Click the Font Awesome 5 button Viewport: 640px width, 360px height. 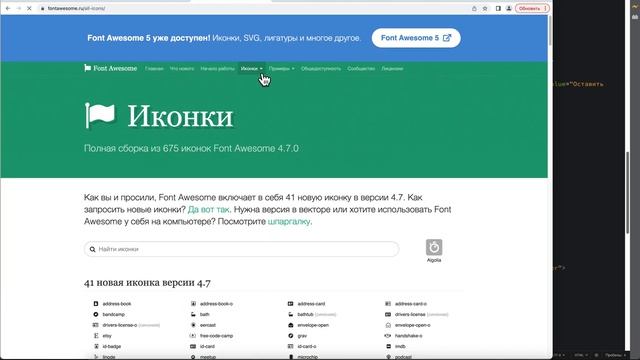416,38
